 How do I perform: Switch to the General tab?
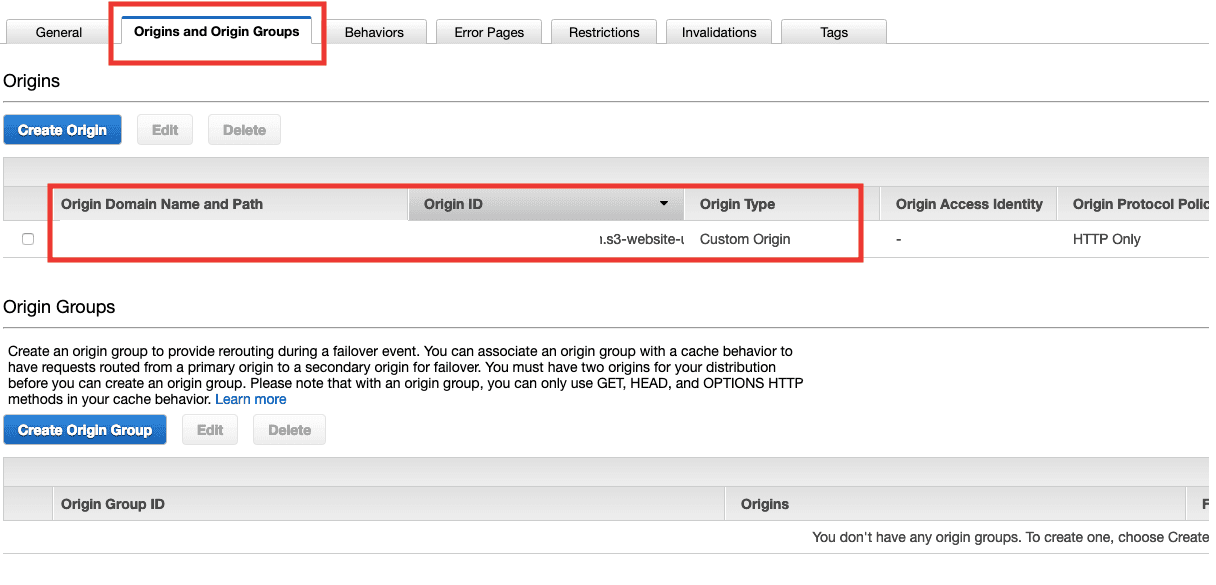(59, 32)
